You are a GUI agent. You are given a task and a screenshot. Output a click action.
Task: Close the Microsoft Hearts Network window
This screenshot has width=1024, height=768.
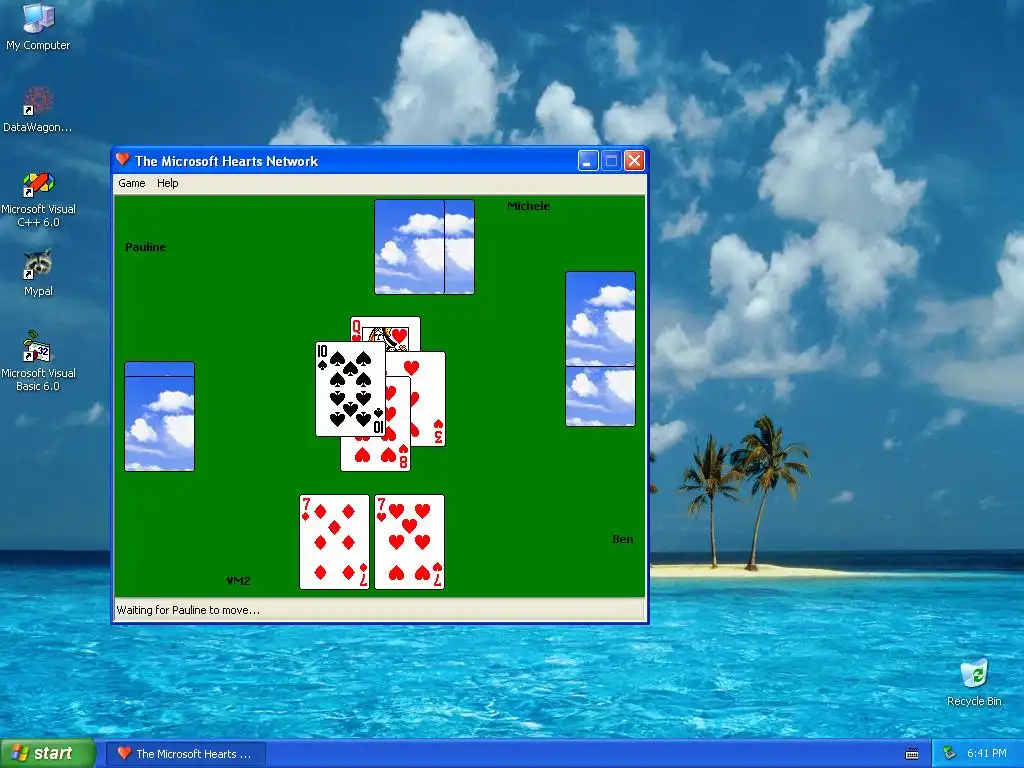point(634,161)
